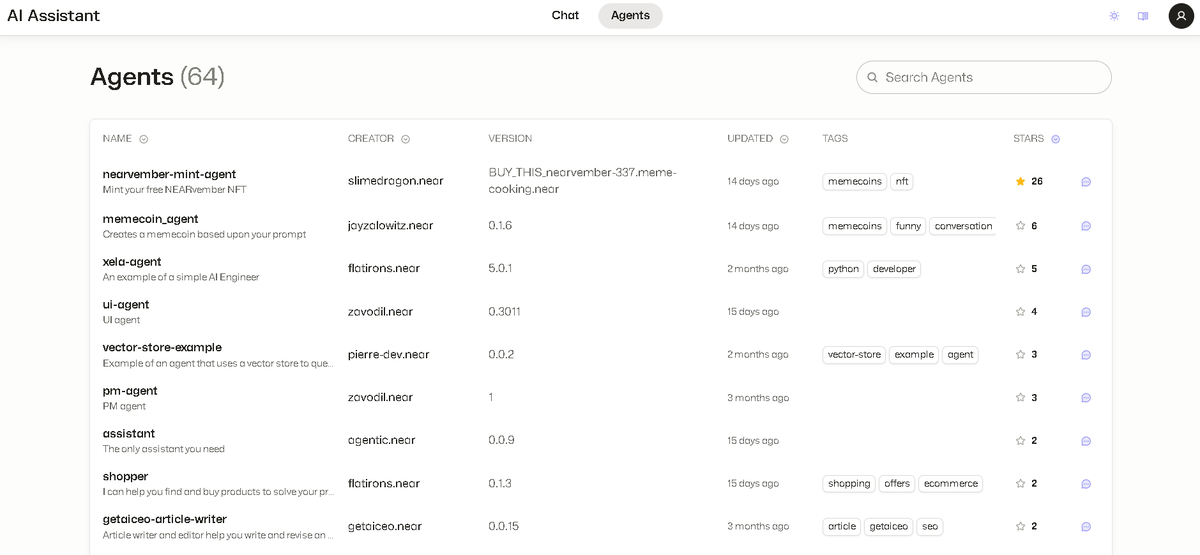Click the python tag

click(x=843, y=269)
